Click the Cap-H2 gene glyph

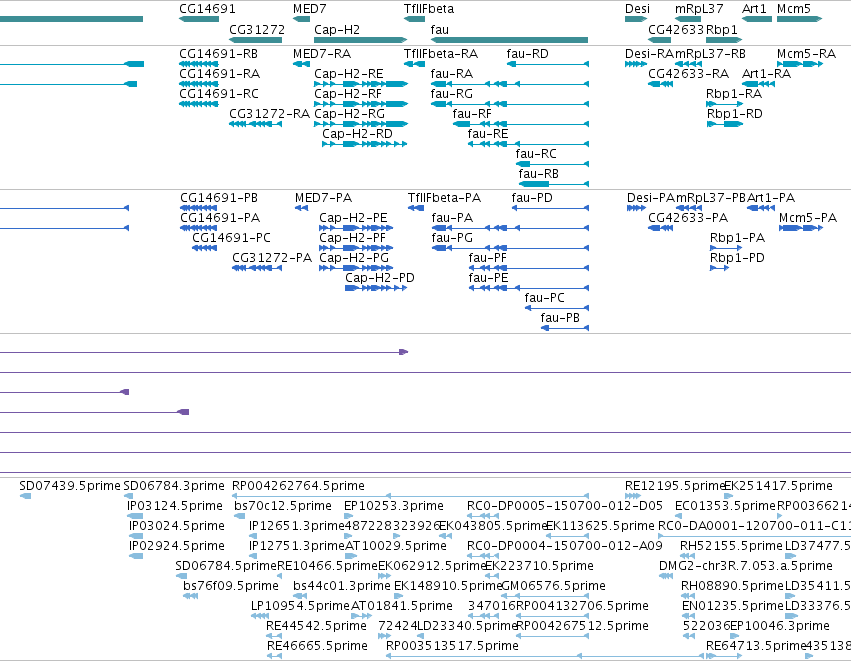tap(360, 40)
